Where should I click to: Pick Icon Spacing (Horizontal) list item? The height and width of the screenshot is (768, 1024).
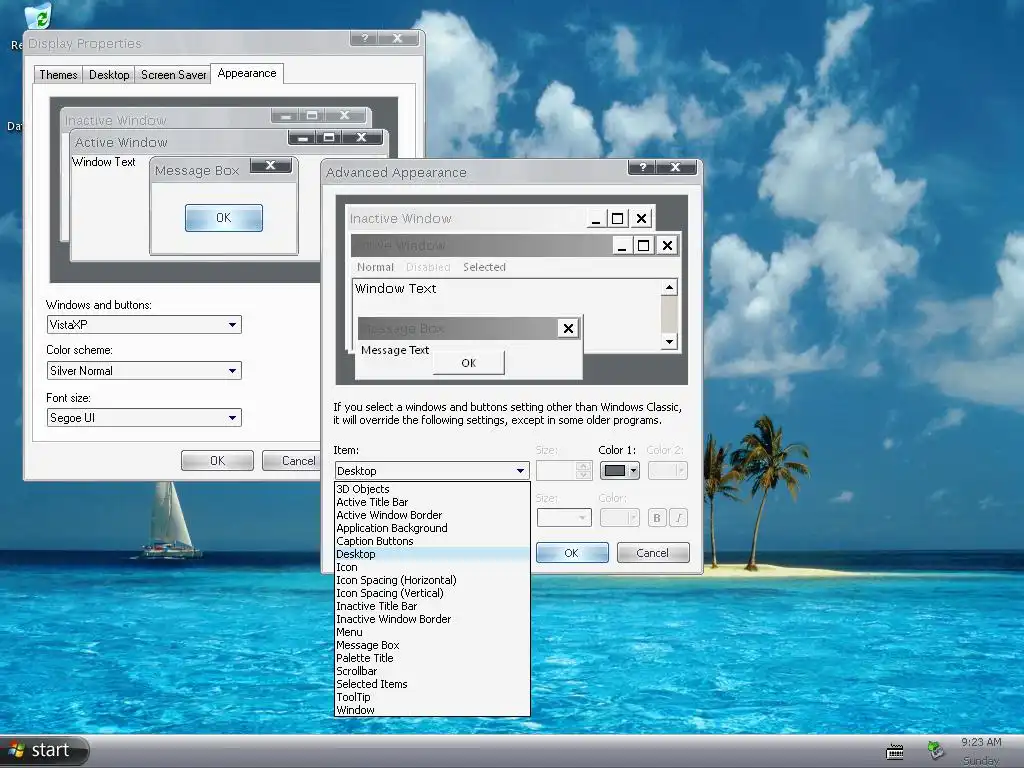click(x=432, y=580)
